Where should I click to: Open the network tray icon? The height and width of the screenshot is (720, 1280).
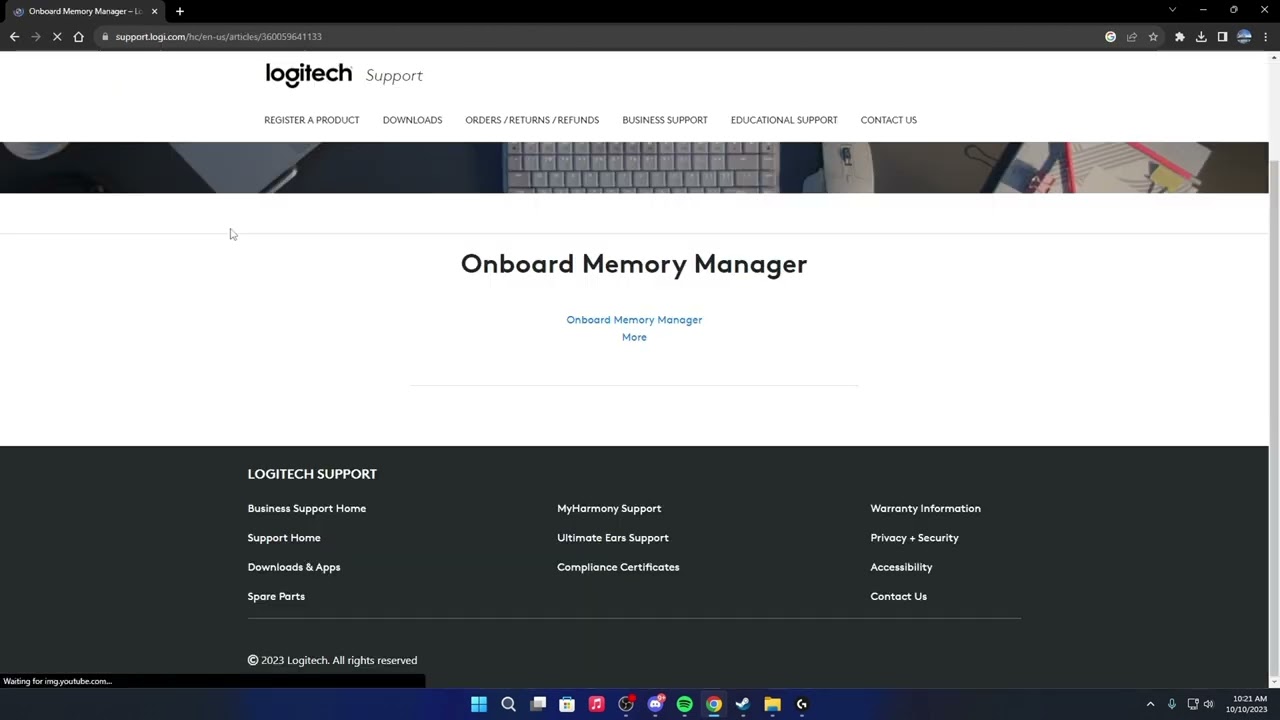point(1193,704)
